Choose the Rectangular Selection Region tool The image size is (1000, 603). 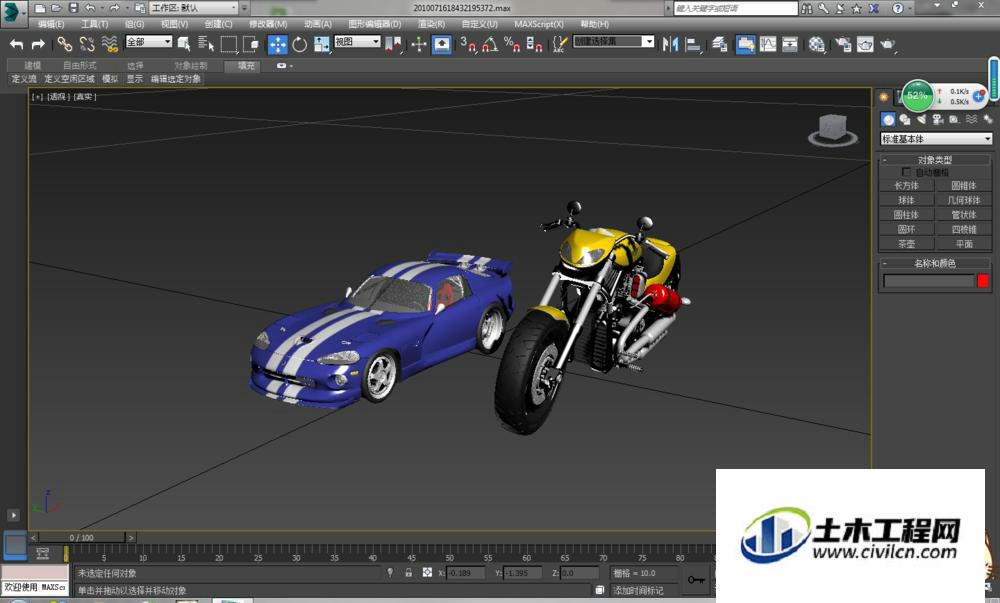click(x=228, y=44)
